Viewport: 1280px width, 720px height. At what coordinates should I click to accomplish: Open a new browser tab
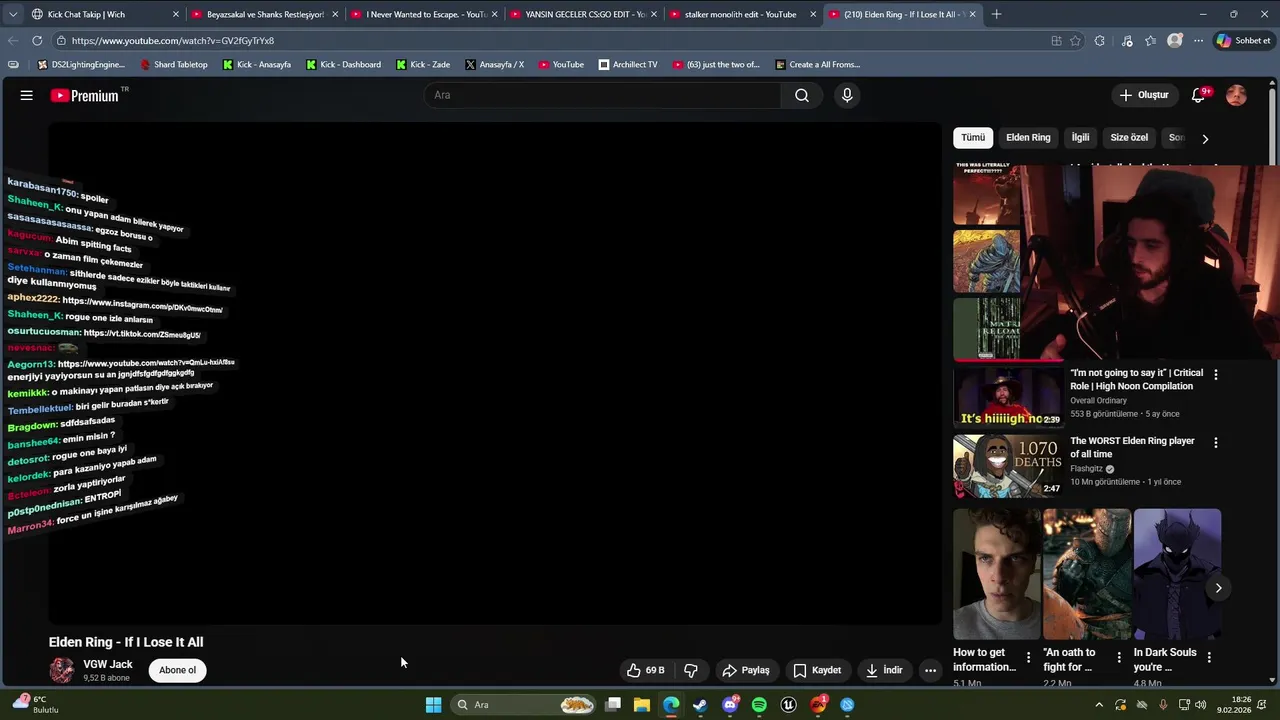(996, 14)
